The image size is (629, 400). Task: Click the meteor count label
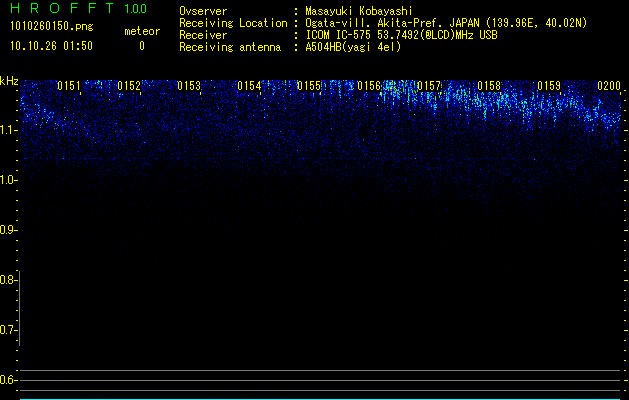click(x=142, y=31)
